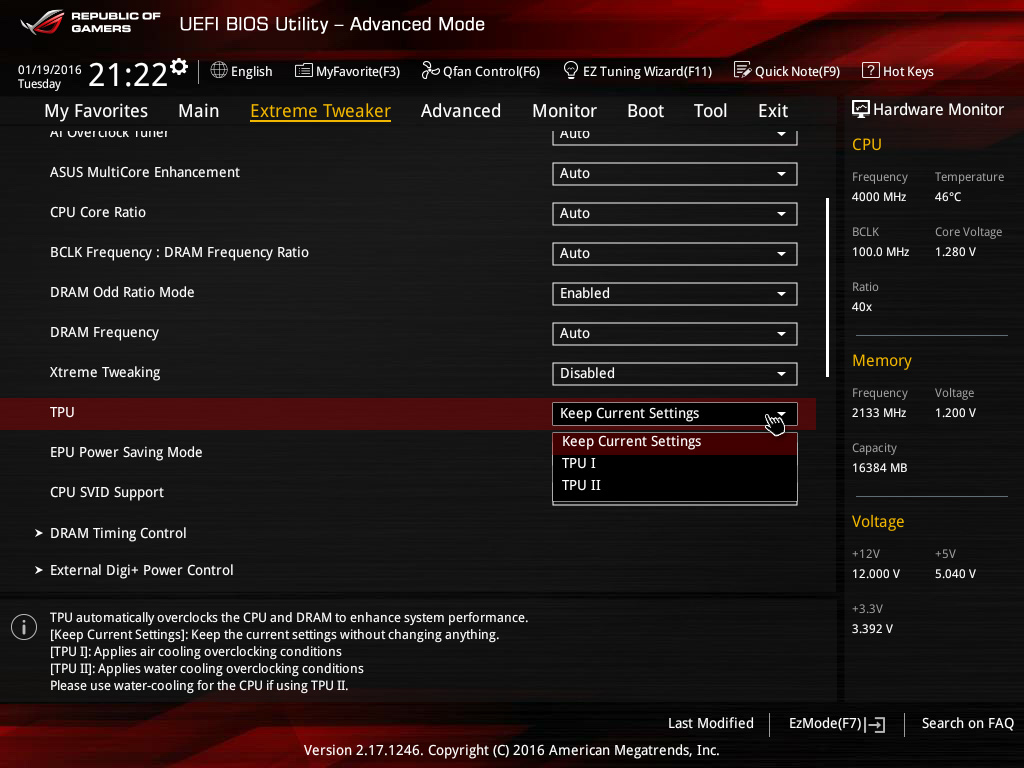Select TPU I option in the list

[675, 464]
